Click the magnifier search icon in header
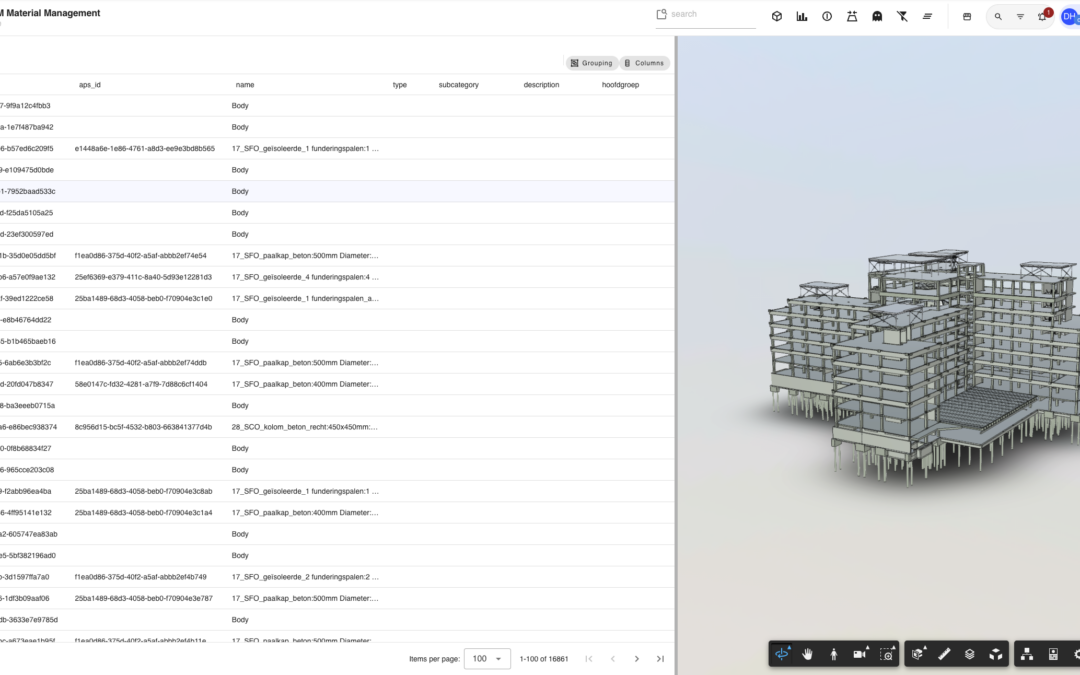Viewport: 1080px width, 675px height. tap(998, 17)
